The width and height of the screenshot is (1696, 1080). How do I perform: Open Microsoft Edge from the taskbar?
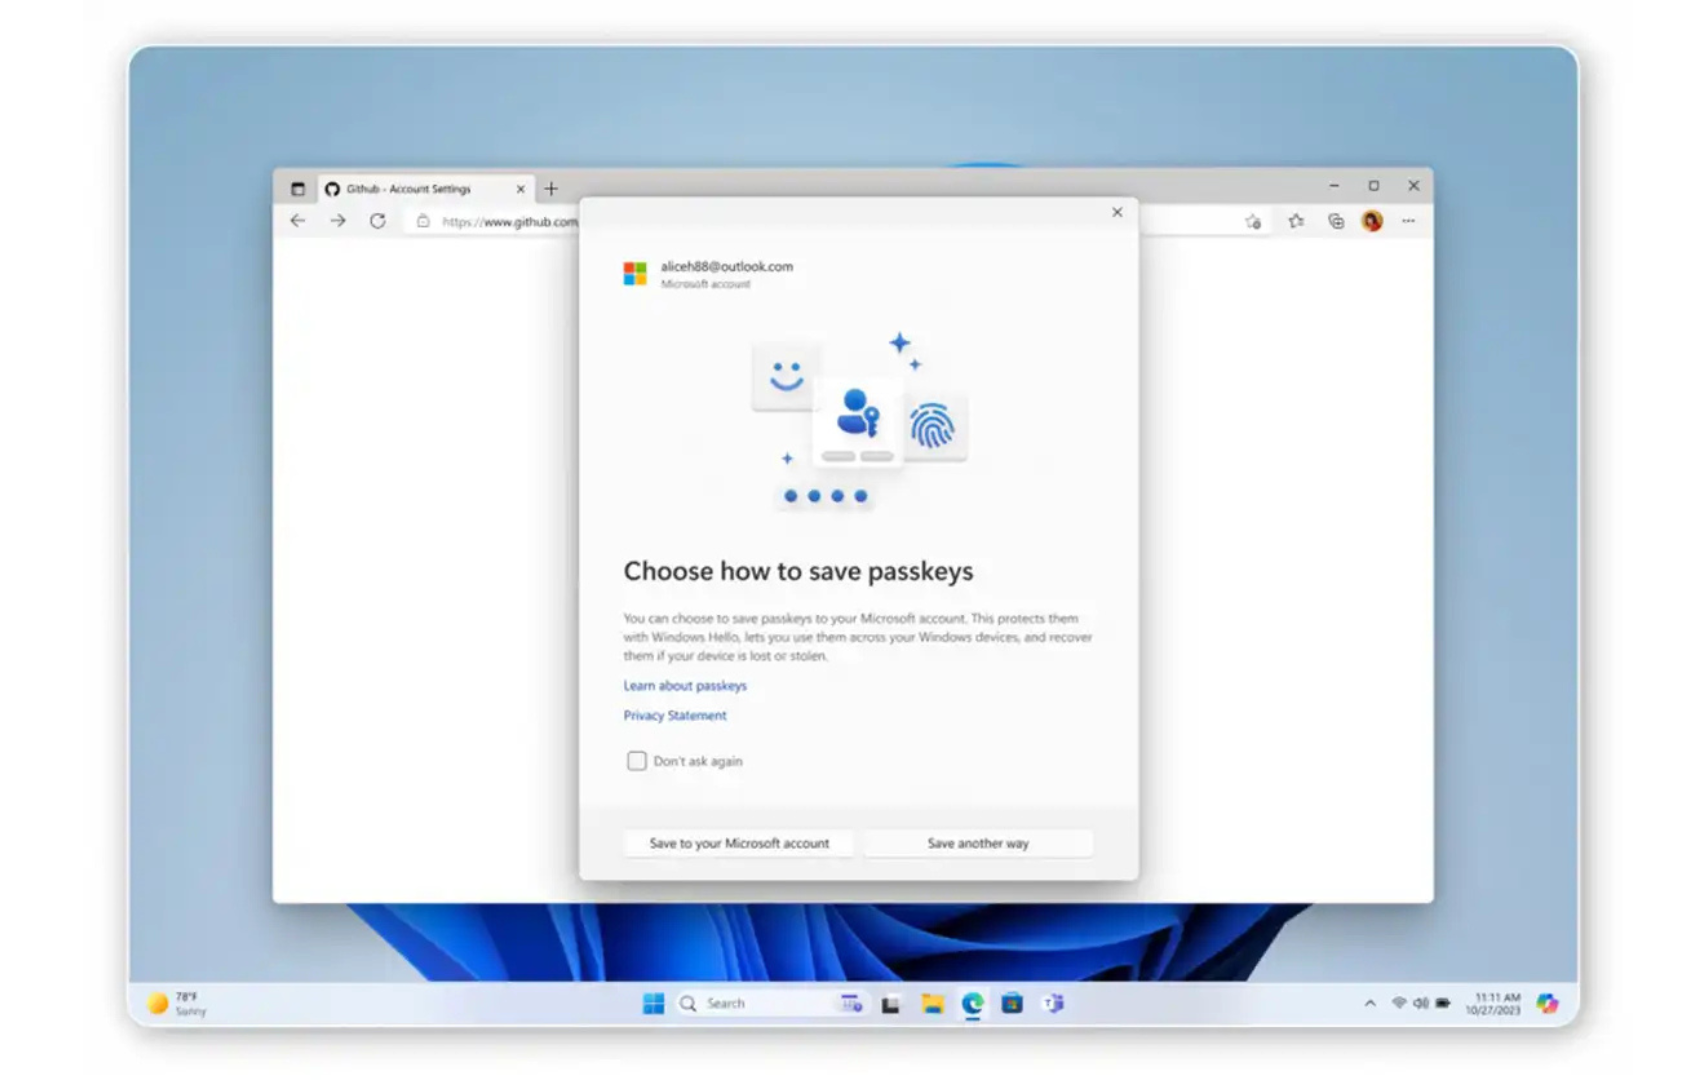972,1003
